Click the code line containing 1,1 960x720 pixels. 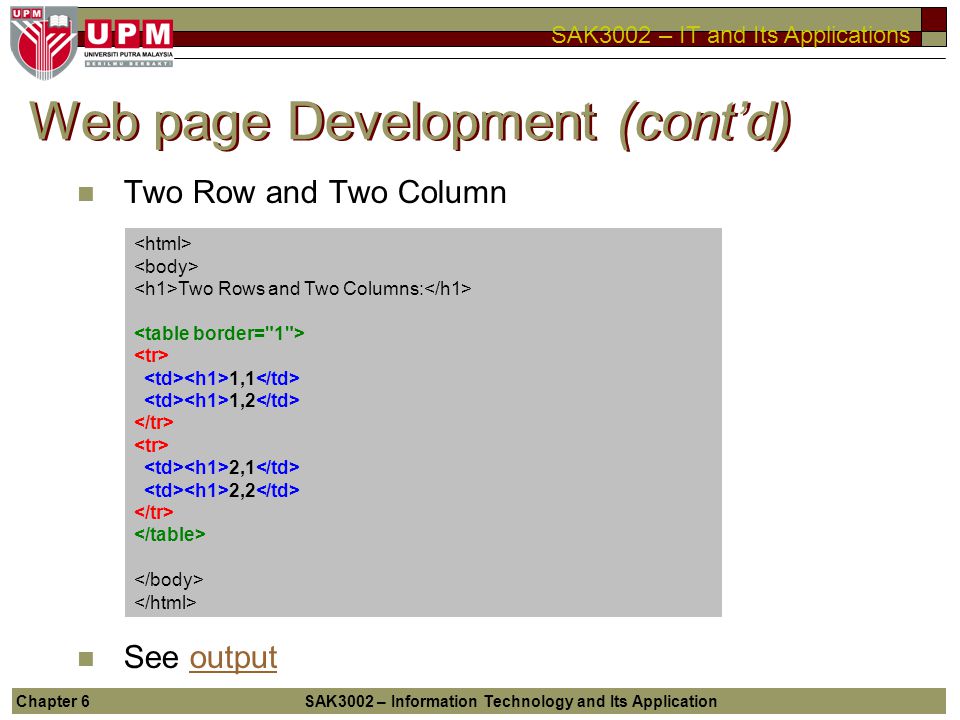tap(222, 378)
